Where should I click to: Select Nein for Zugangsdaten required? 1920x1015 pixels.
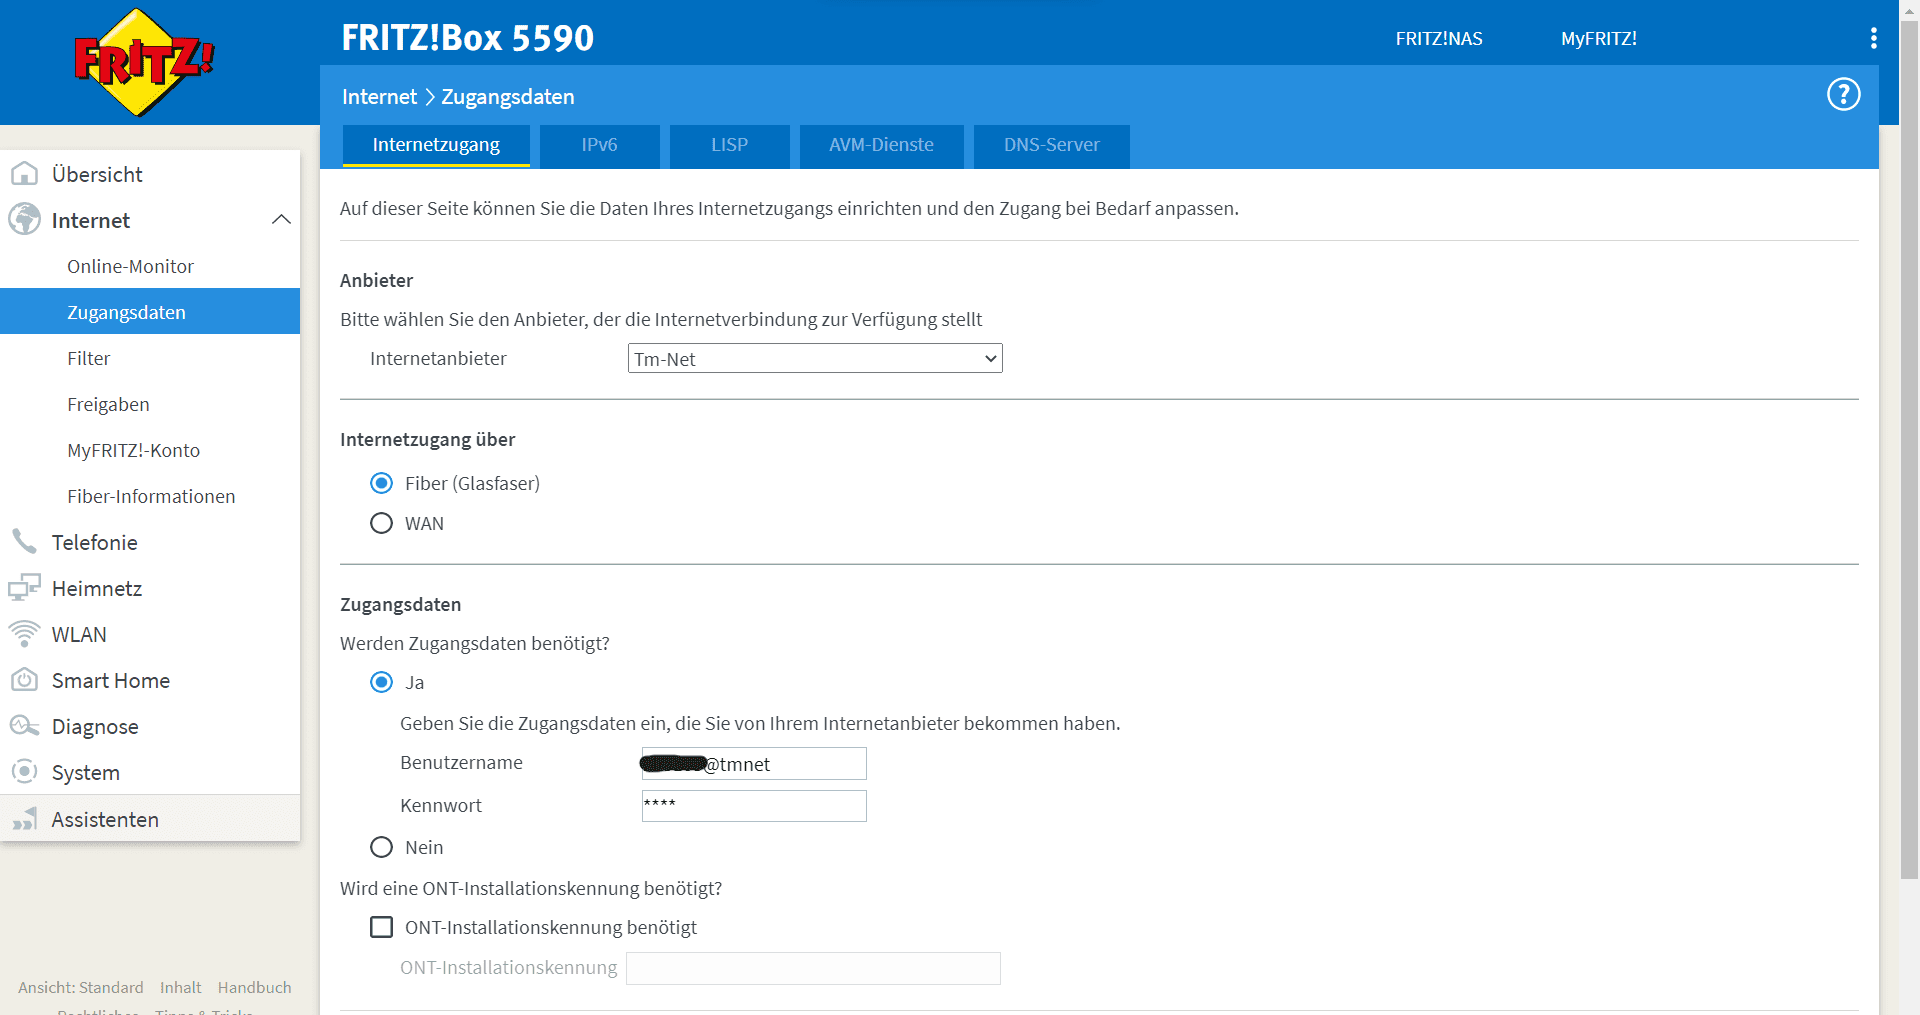coord(381,847)
